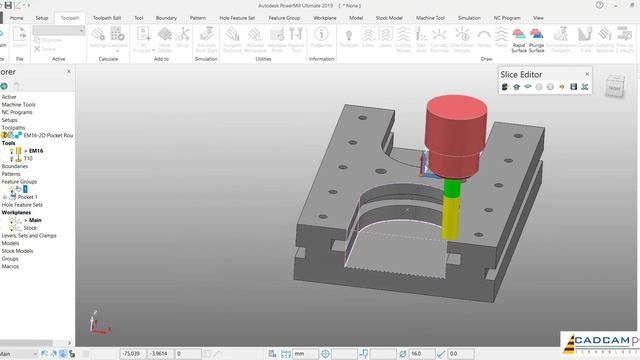Click the Duplicate active toolpath button
Image resolution: width=640 pixels, height=360 pixels.
pos(48,40)
